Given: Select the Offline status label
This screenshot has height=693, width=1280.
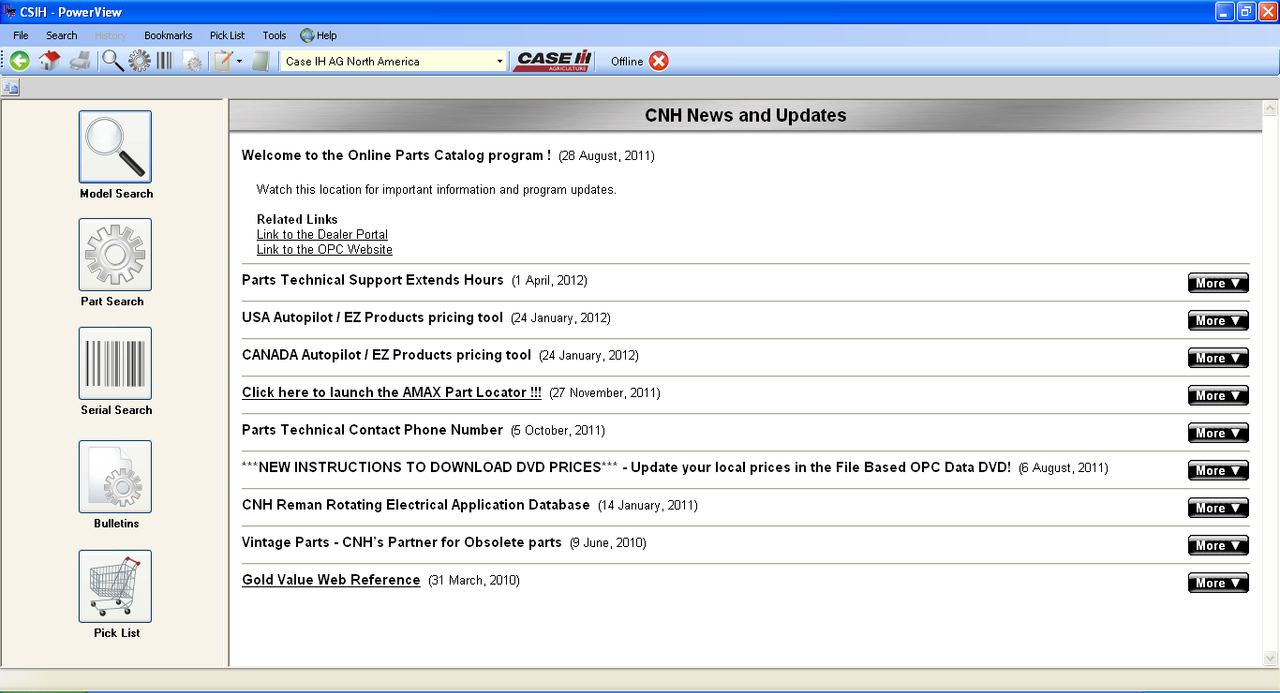Looking at the screenshot, I should click(x=627, y=62).
